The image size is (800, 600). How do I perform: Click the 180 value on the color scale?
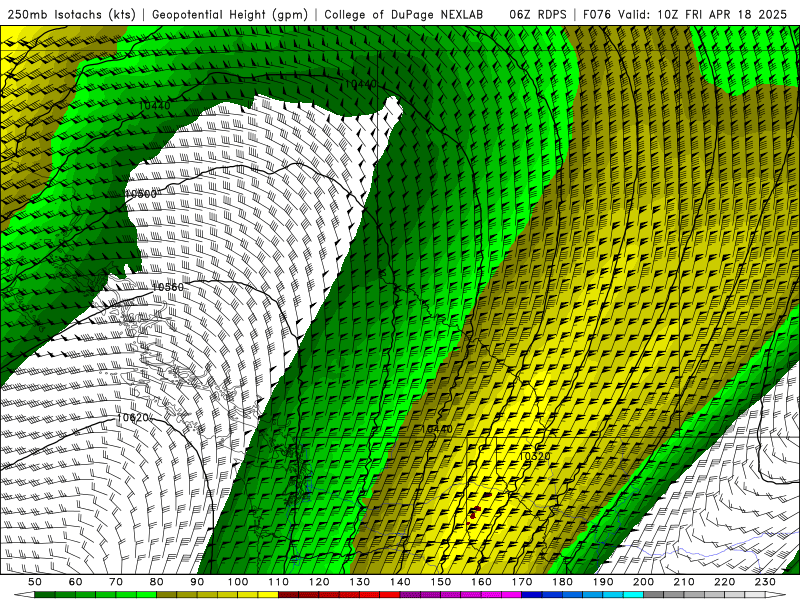[x=562, y=582]
